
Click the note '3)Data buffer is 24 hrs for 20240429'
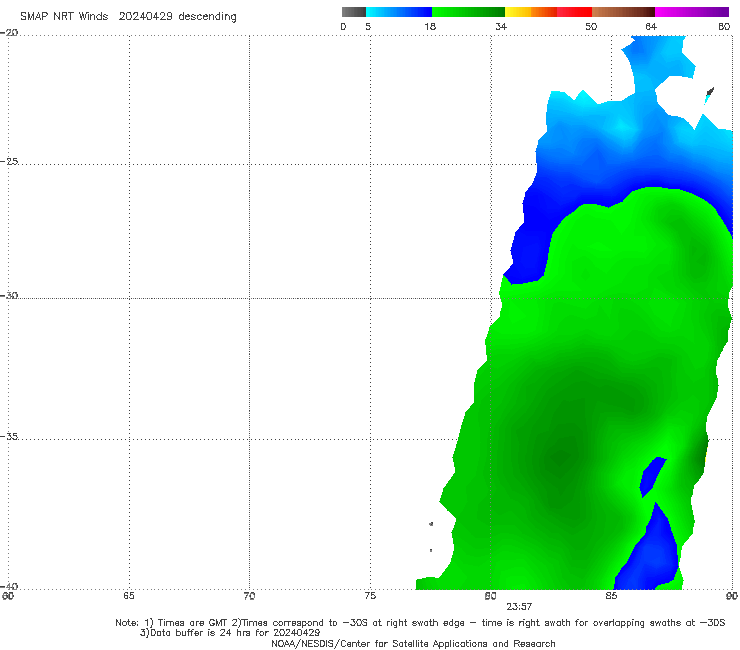coord(230,633)
